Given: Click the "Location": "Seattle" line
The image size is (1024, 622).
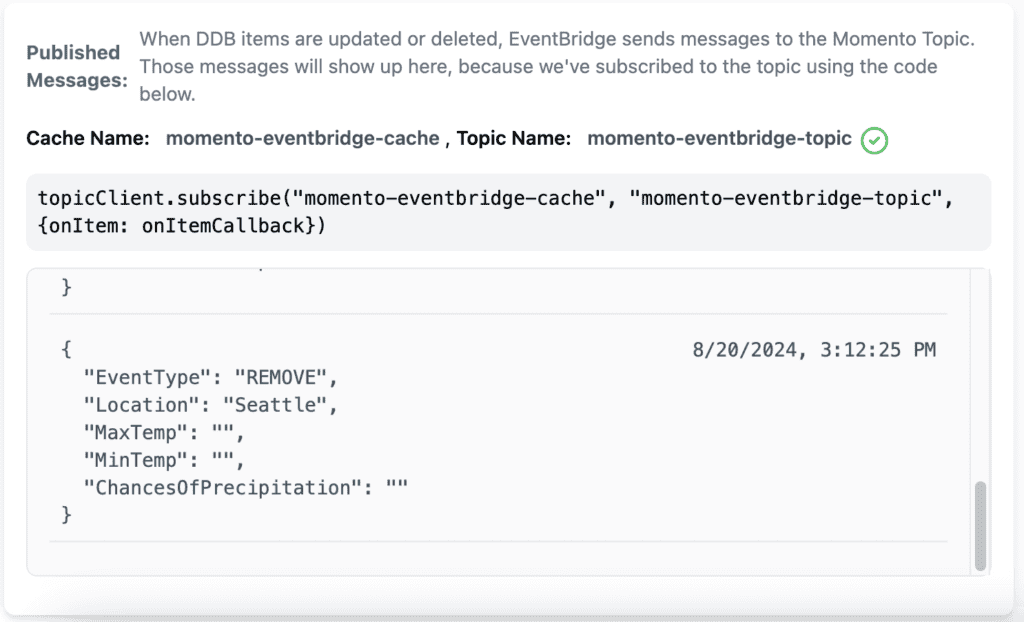Looking at the screenshot, I should [210, 405].
